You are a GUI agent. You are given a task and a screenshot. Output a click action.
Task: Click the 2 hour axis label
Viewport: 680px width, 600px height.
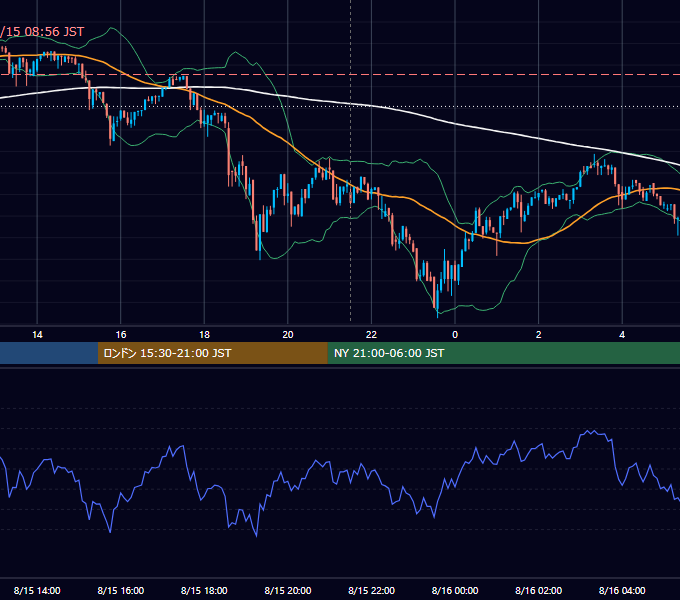539,335
